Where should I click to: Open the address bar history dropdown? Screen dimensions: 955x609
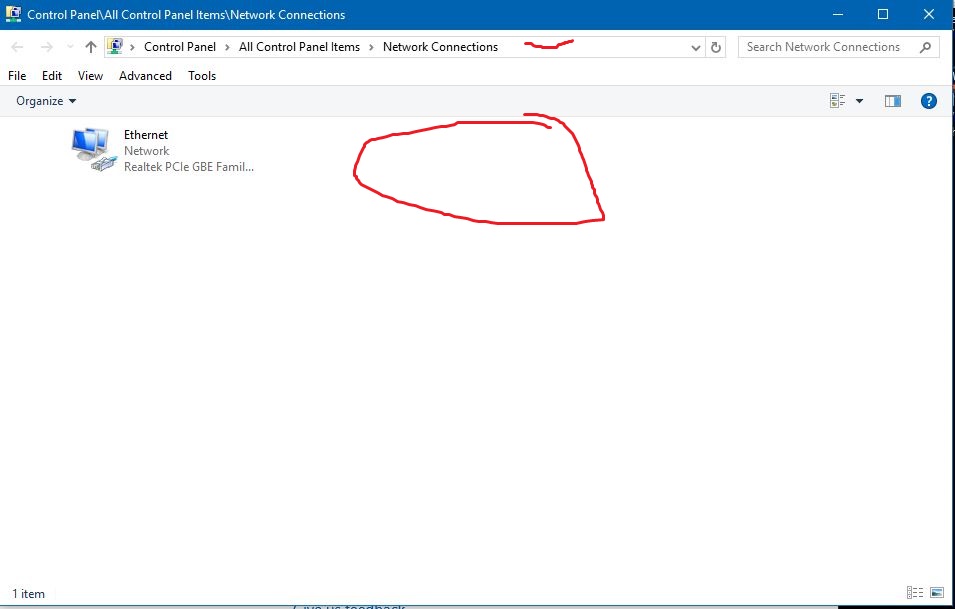point(696,48)
